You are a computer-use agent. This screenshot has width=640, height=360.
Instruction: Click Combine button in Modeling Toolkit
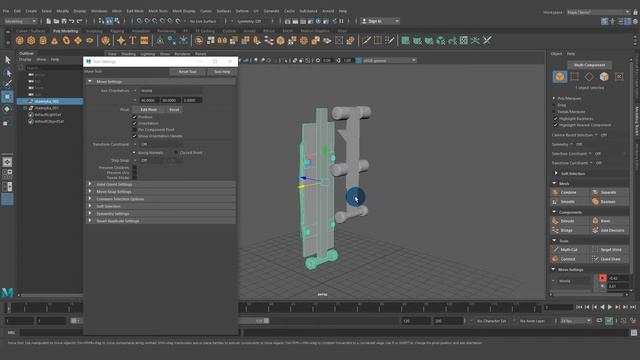[569, 192]
